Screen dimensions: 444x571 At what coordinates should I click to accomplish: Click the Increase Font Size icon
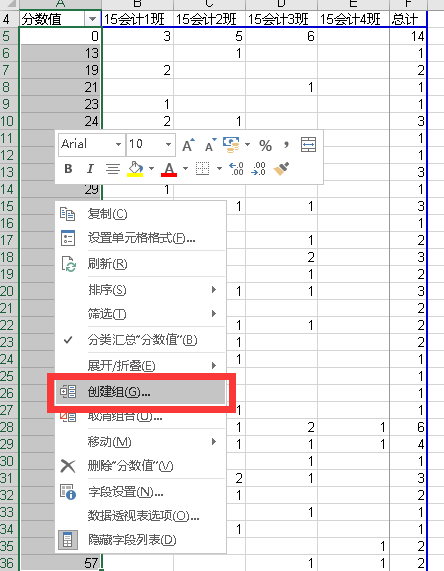click(188, 145)
